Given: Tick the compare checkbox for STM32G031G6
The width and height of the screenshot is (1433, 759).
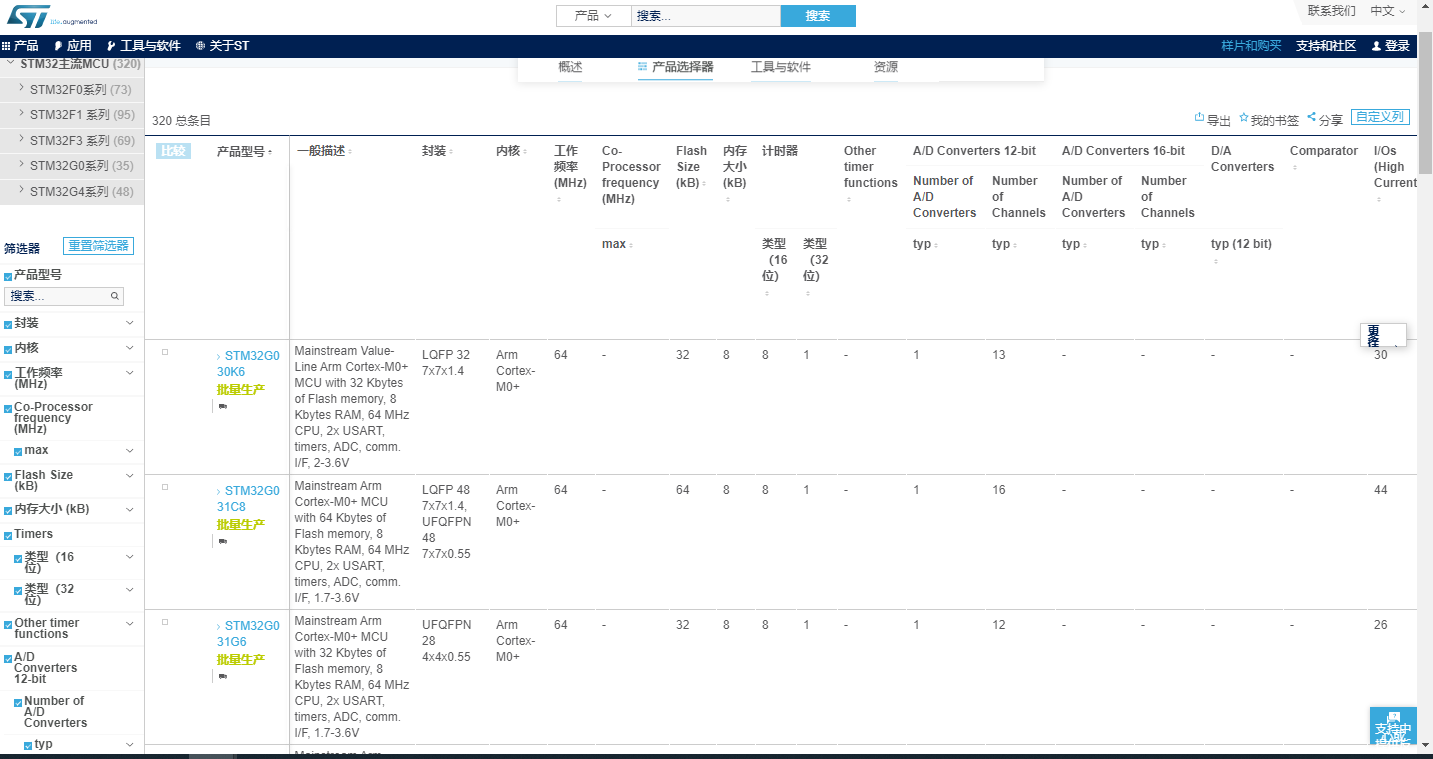Looking at the screenshot, I should click(x=165, y=622).
